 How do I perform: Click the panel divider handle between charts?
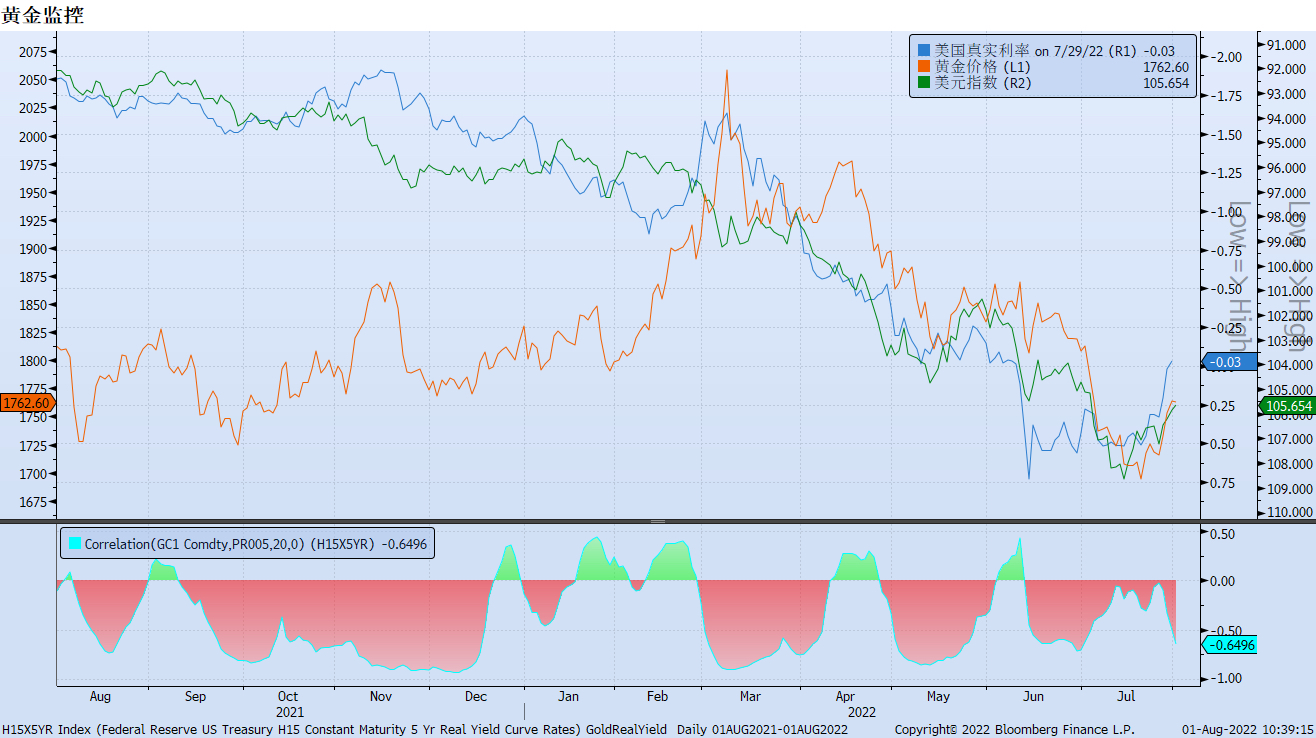(x=657, y=521)
